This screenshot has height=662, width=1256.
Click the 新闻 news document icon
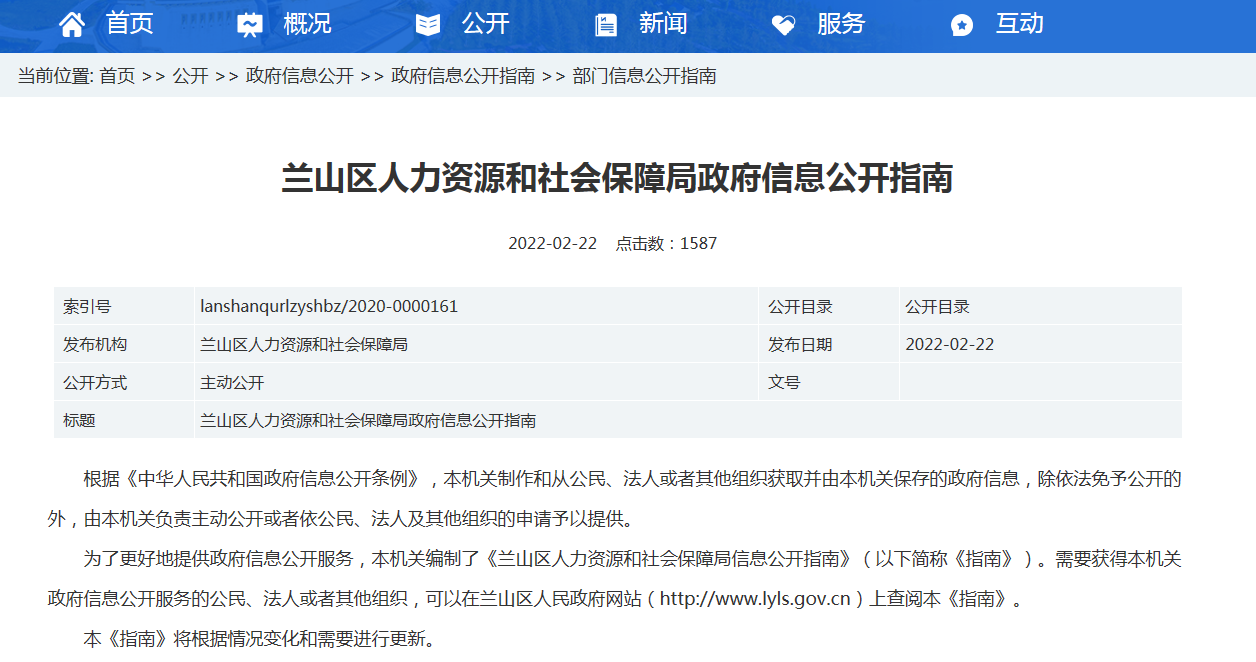(606, 25)
